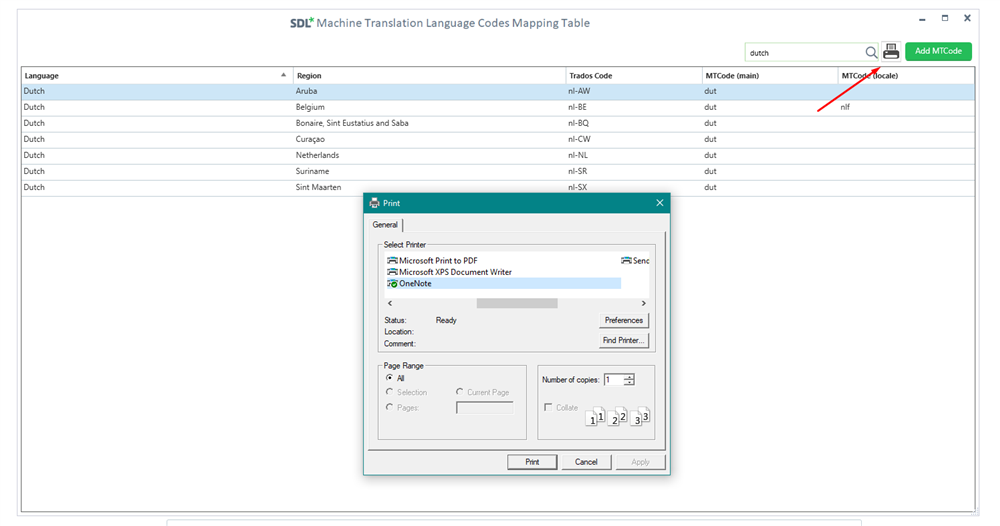The image size is (1000, 526).
Task: Select Microsoft Print to PDF printer
Action: 432,260
